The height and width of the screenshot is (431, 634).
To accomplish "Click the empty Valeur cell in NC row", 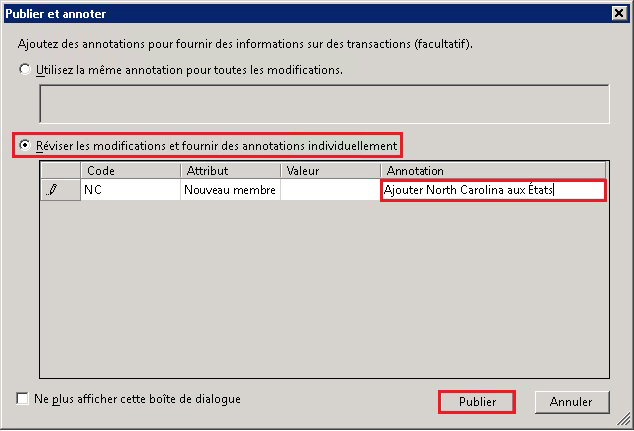I will 330,190.
